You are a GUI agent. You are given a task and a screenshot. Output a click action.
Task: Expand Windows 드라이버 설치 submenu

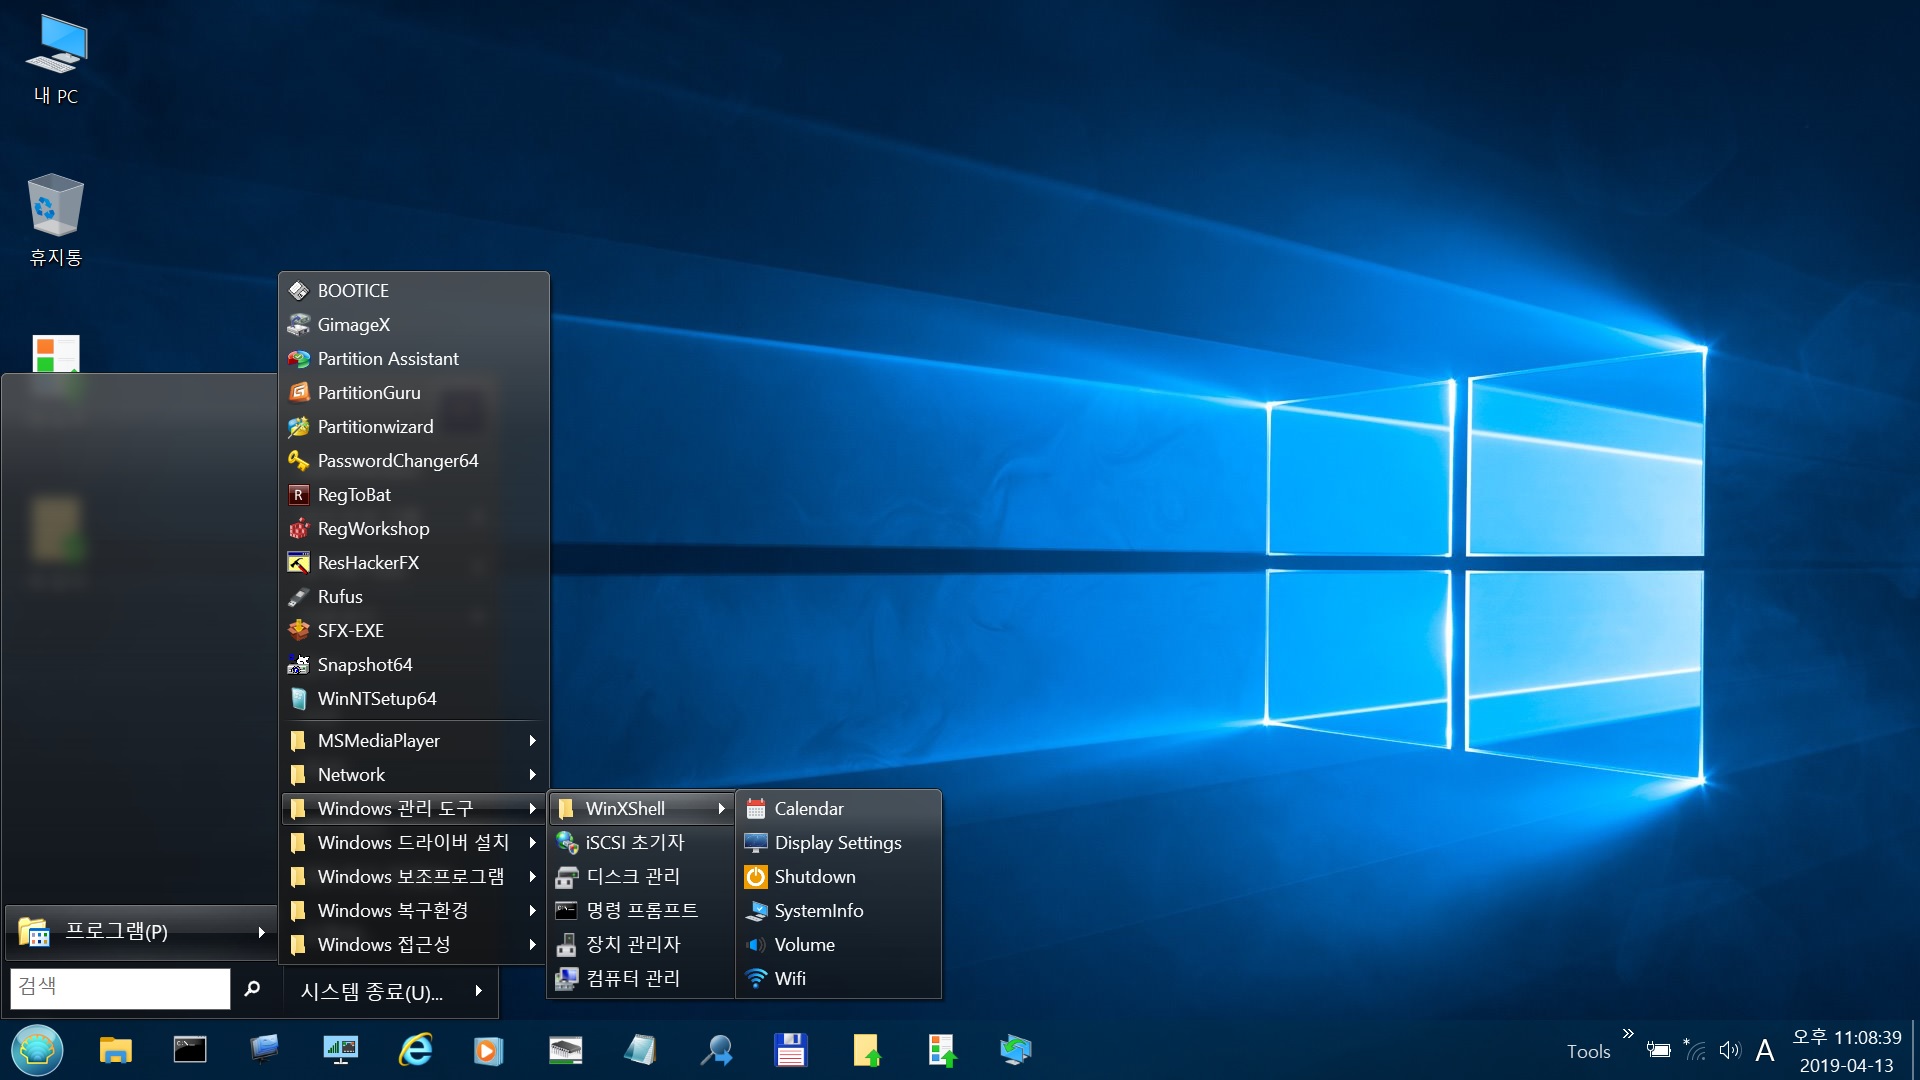tap(414, 842)
